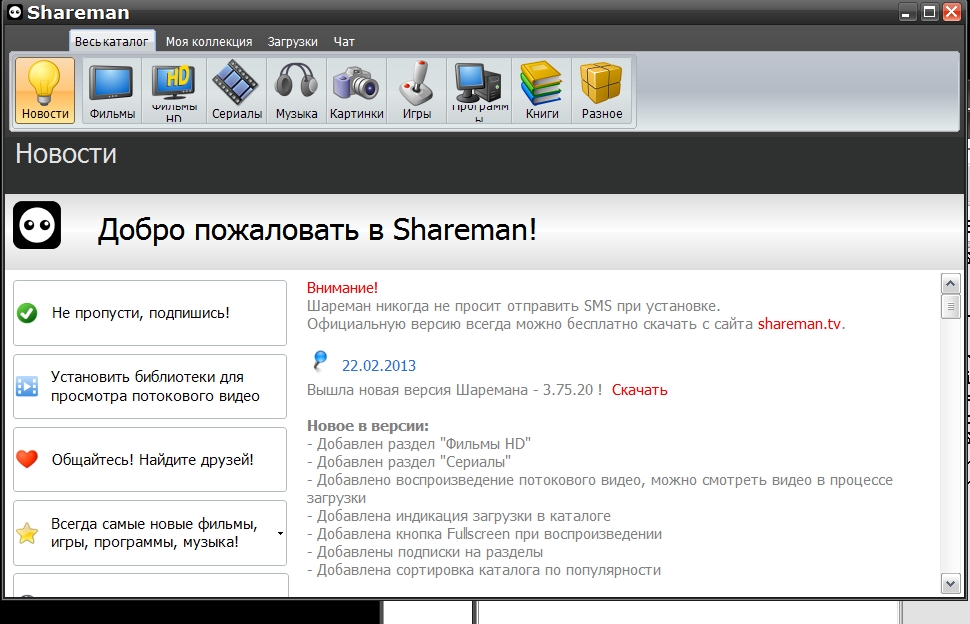The image size is (970, 624).
Task: Click Всегда самые новые фильмы button
Action: [x=150, y=532]
